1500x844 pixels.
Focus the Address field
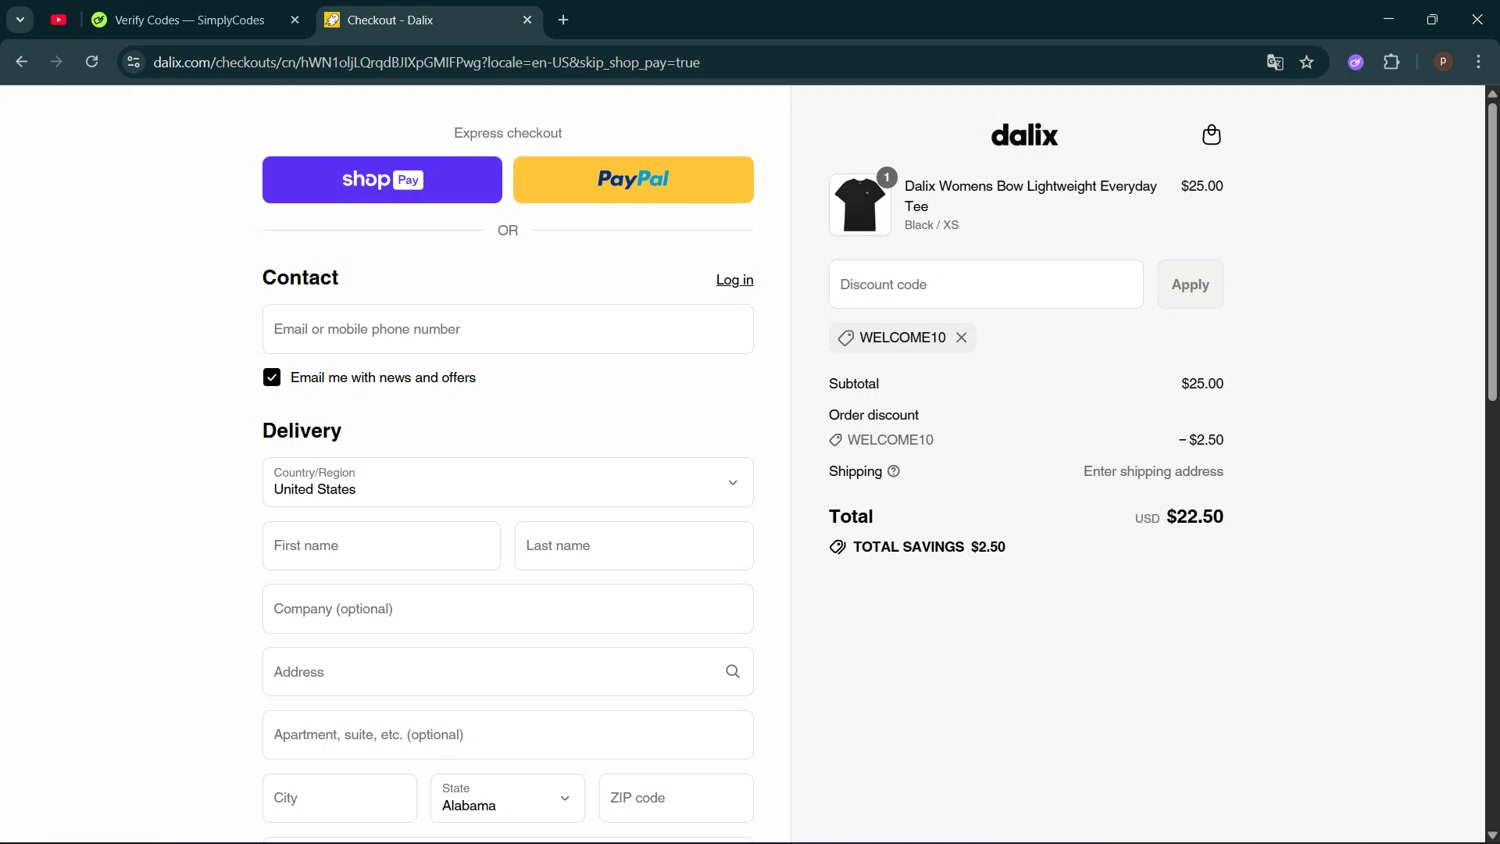508,672
